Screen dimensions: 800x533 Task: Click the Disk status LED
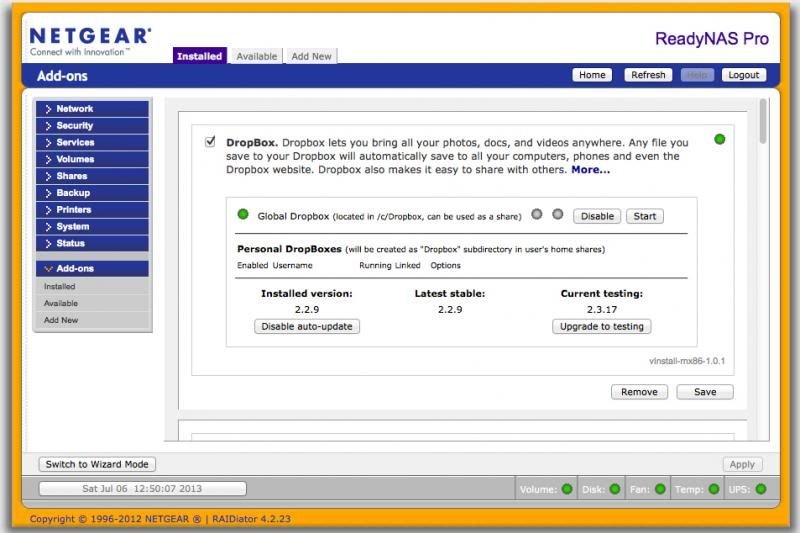[x=615, y=489]
